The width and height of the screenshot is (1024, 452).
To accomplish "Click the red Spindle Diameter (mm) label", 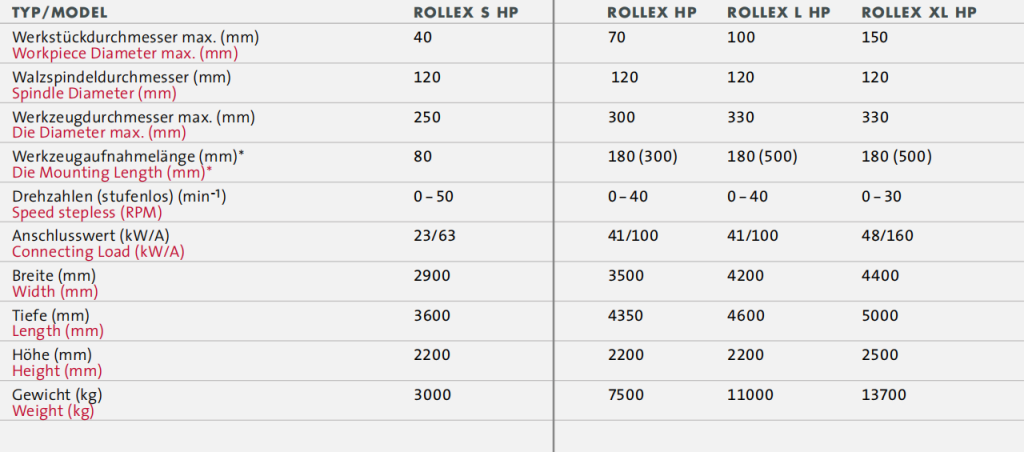I will coord(94,92).
